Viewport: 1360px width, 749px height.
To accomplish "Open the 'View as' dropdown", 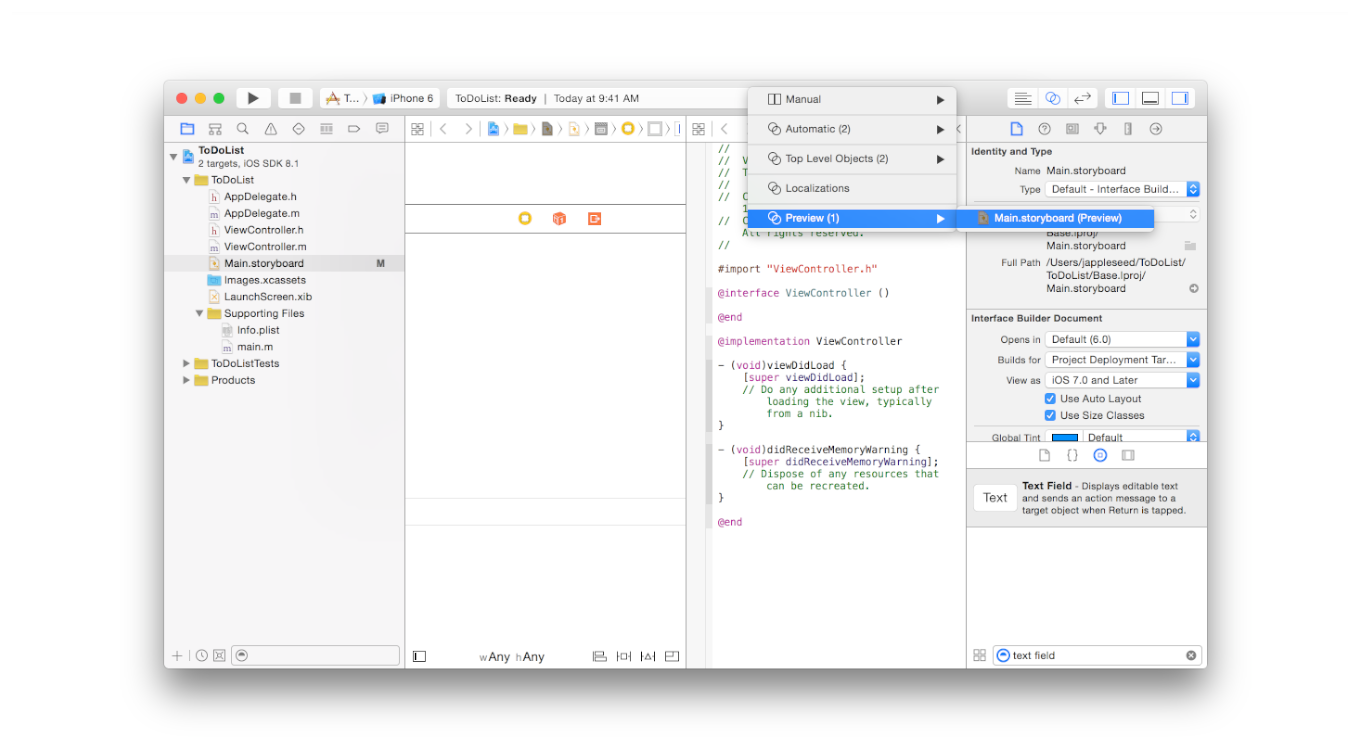I will (1121, 381).
